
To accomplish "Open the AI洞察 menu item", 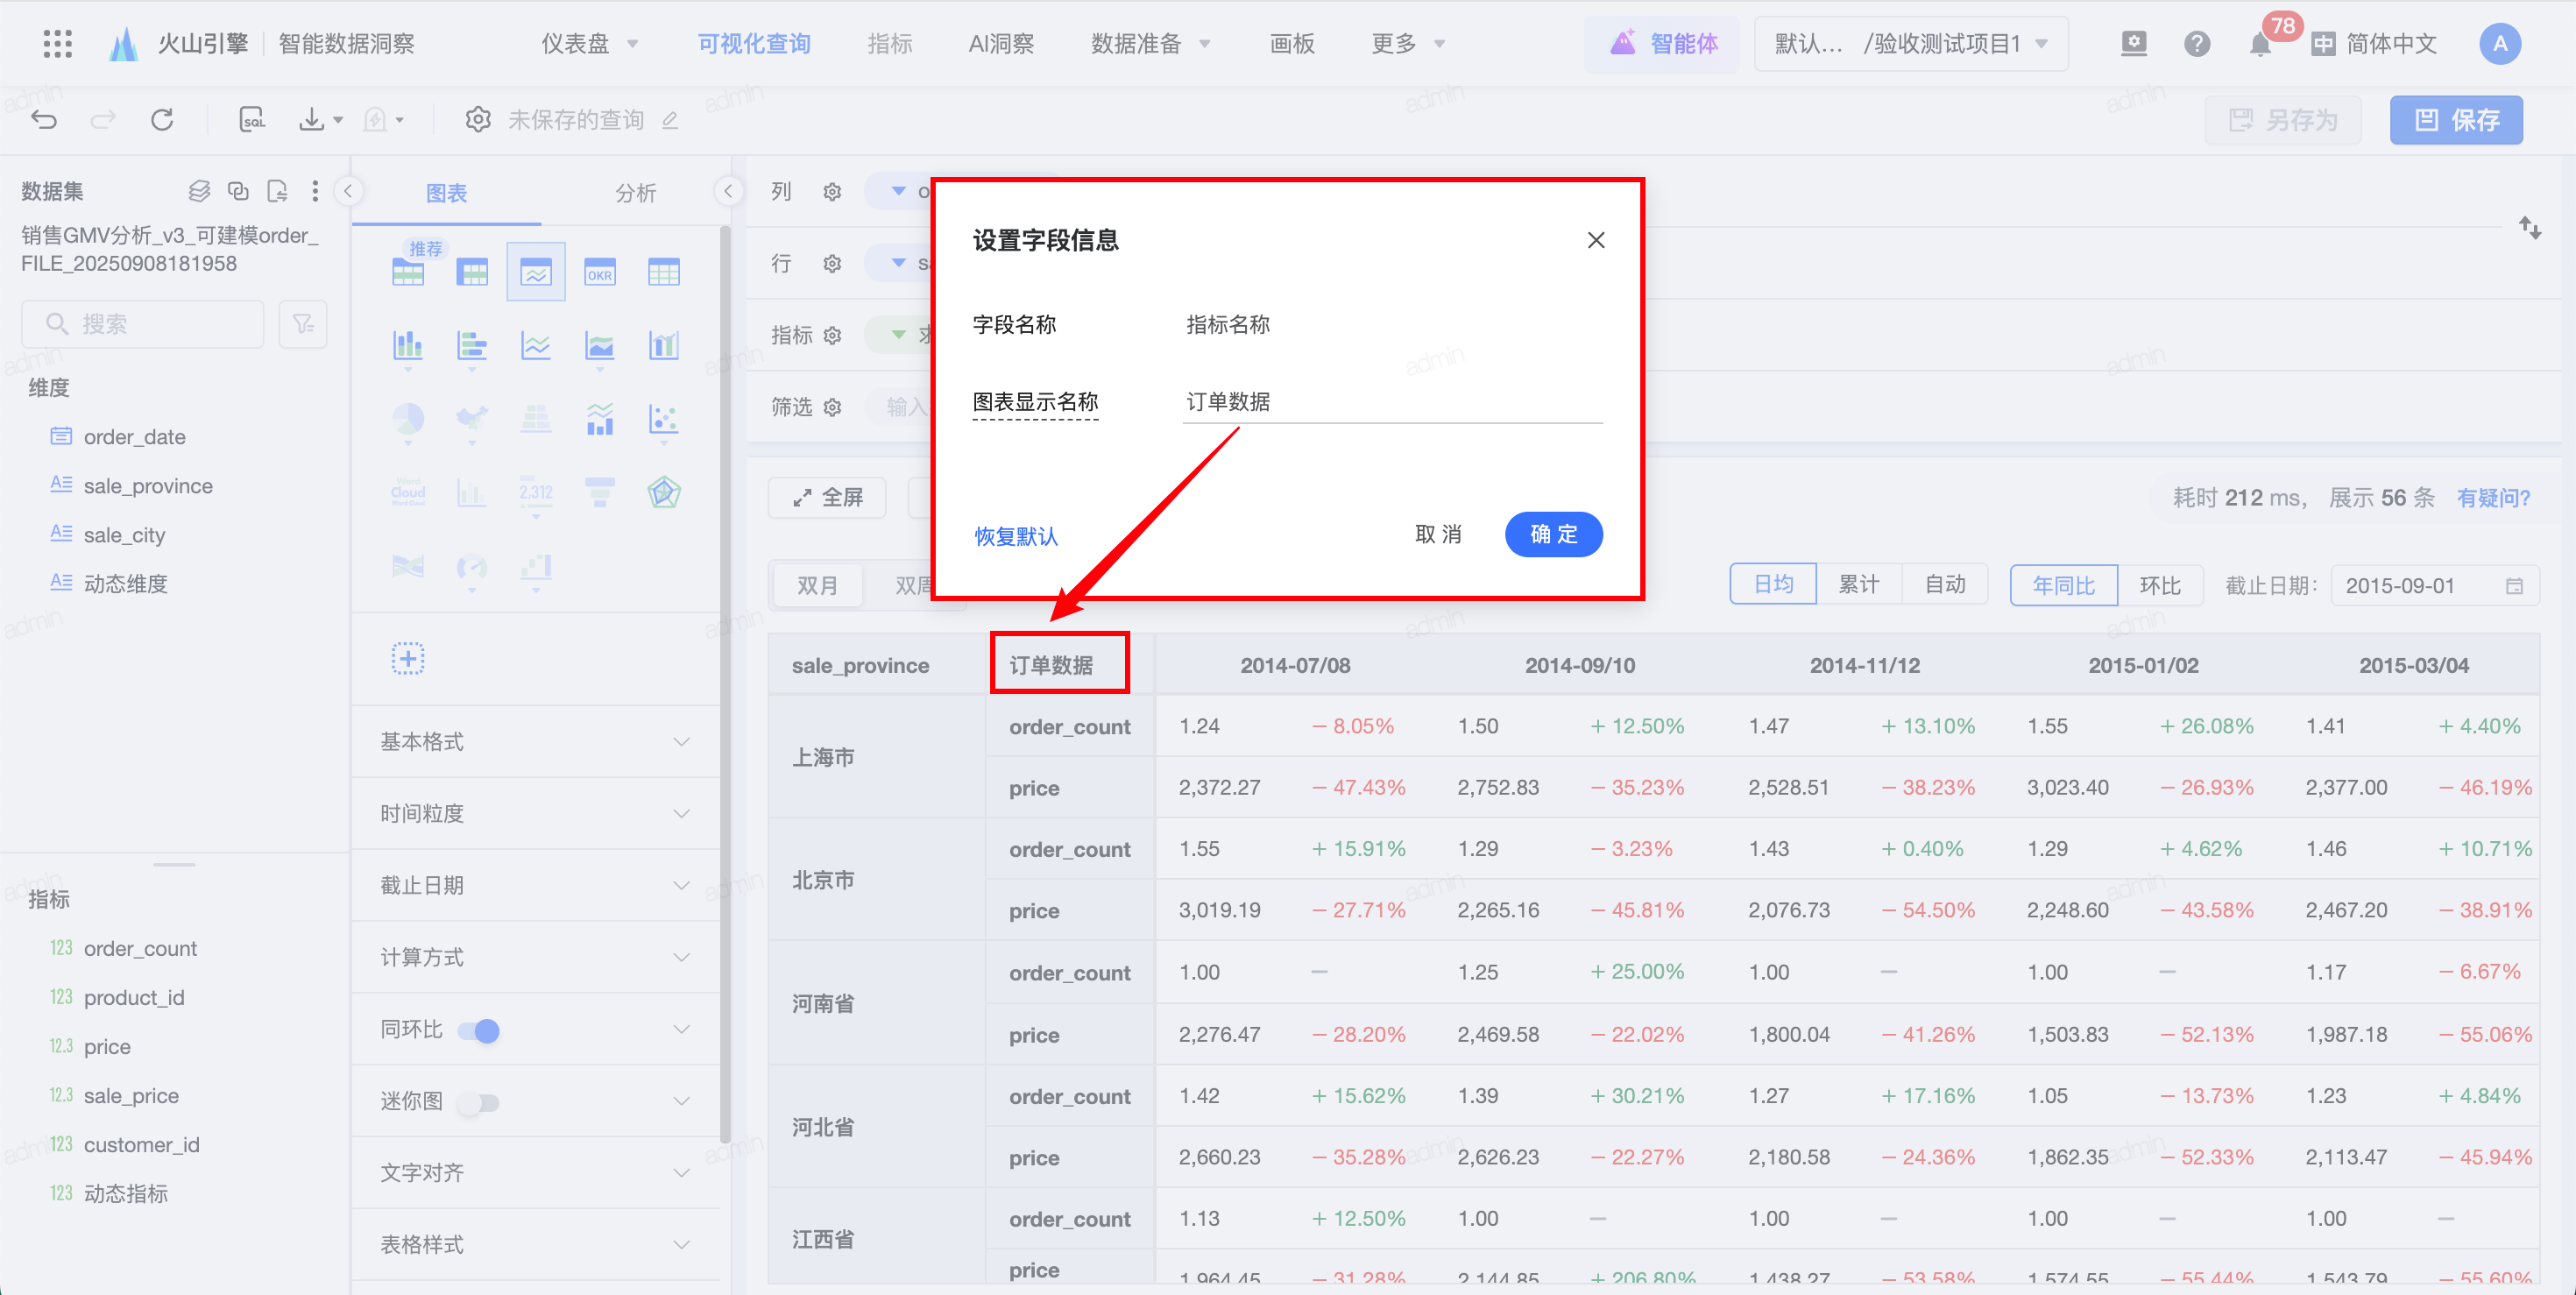I will click(1000, 44).
